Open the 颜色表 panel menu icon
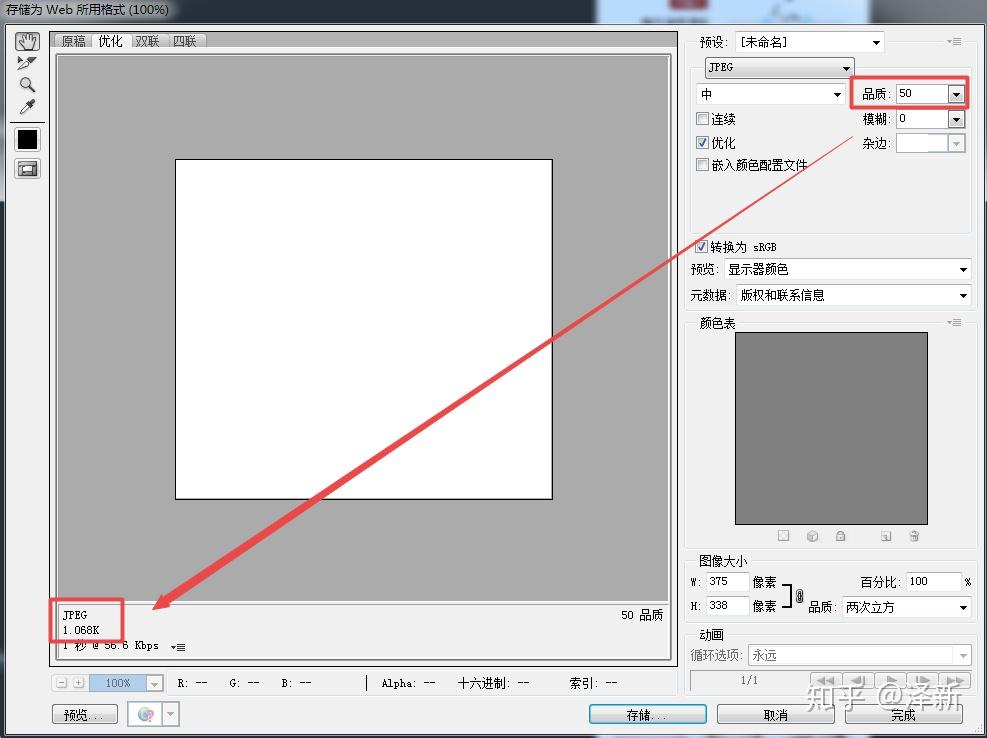The width and height of the screenshot is (987, 738). [x=956, y=322]
